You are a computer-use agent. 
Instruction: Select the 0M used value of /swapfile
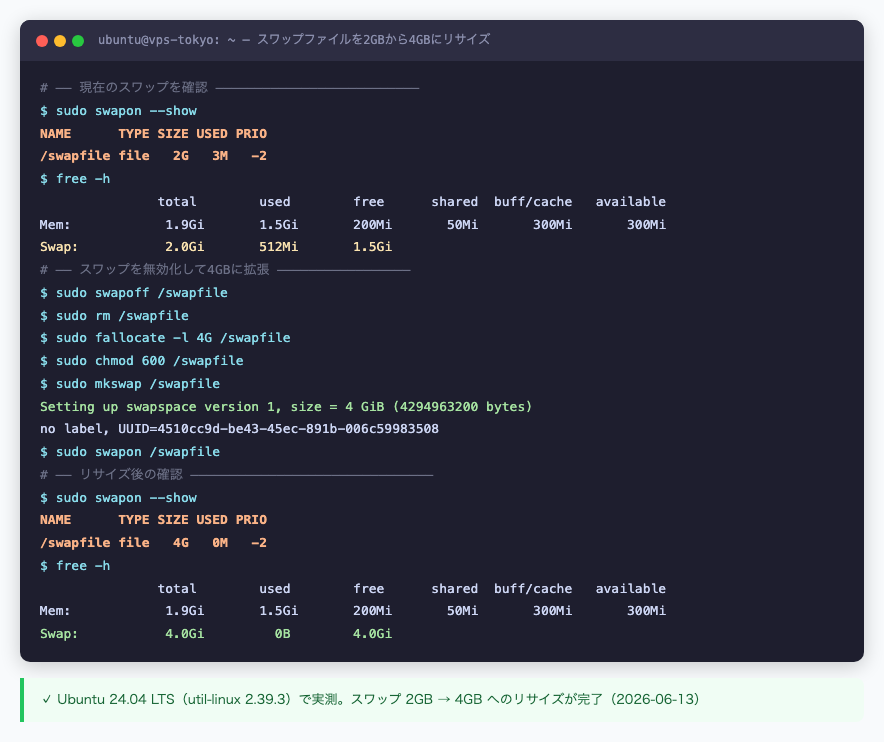pos(220,543)
